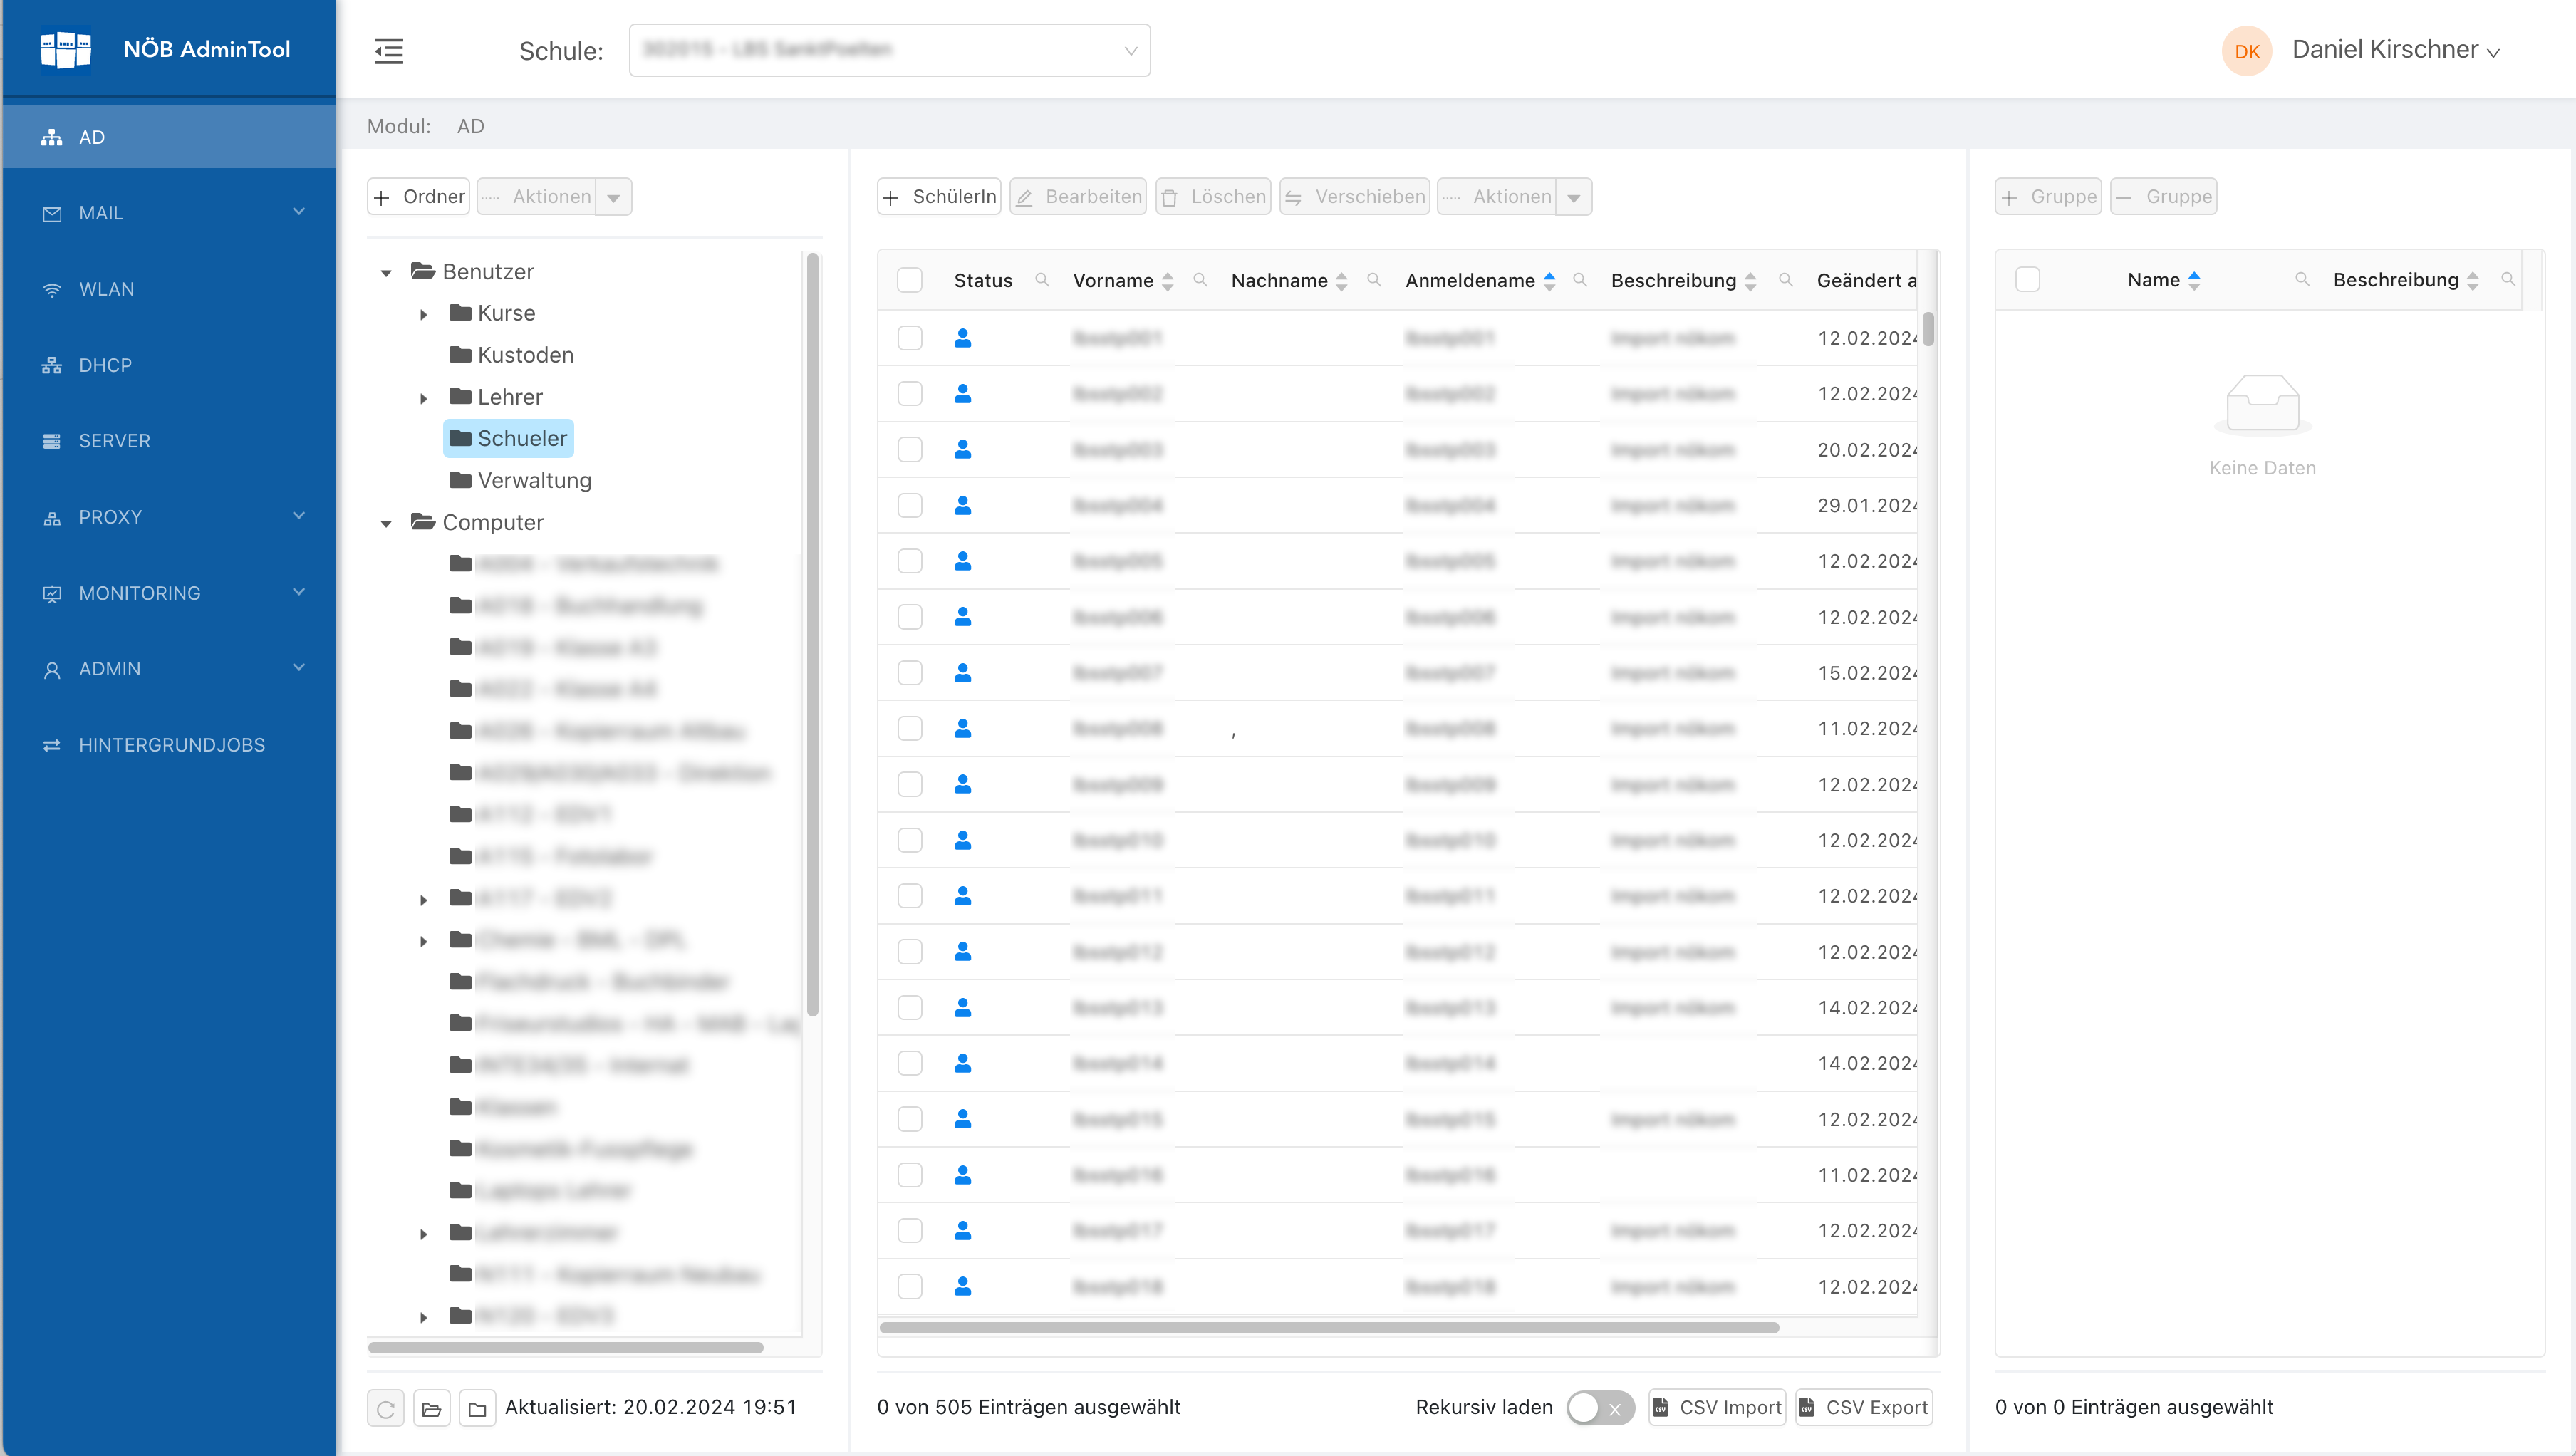Search in the Vorname column
This screenshot has height=1456, width=2576.
(x=1200, y=280)
